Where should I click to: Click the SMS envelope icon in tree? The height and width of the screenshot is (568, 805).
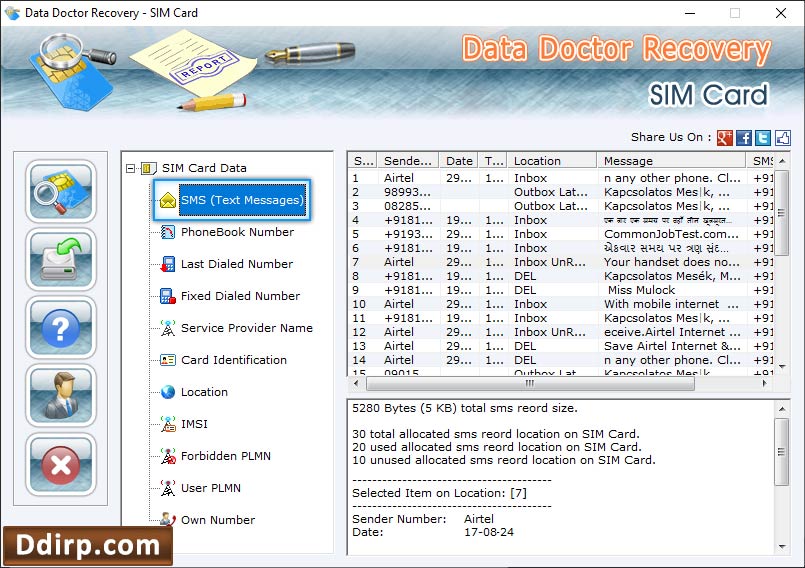pos(168,200)
